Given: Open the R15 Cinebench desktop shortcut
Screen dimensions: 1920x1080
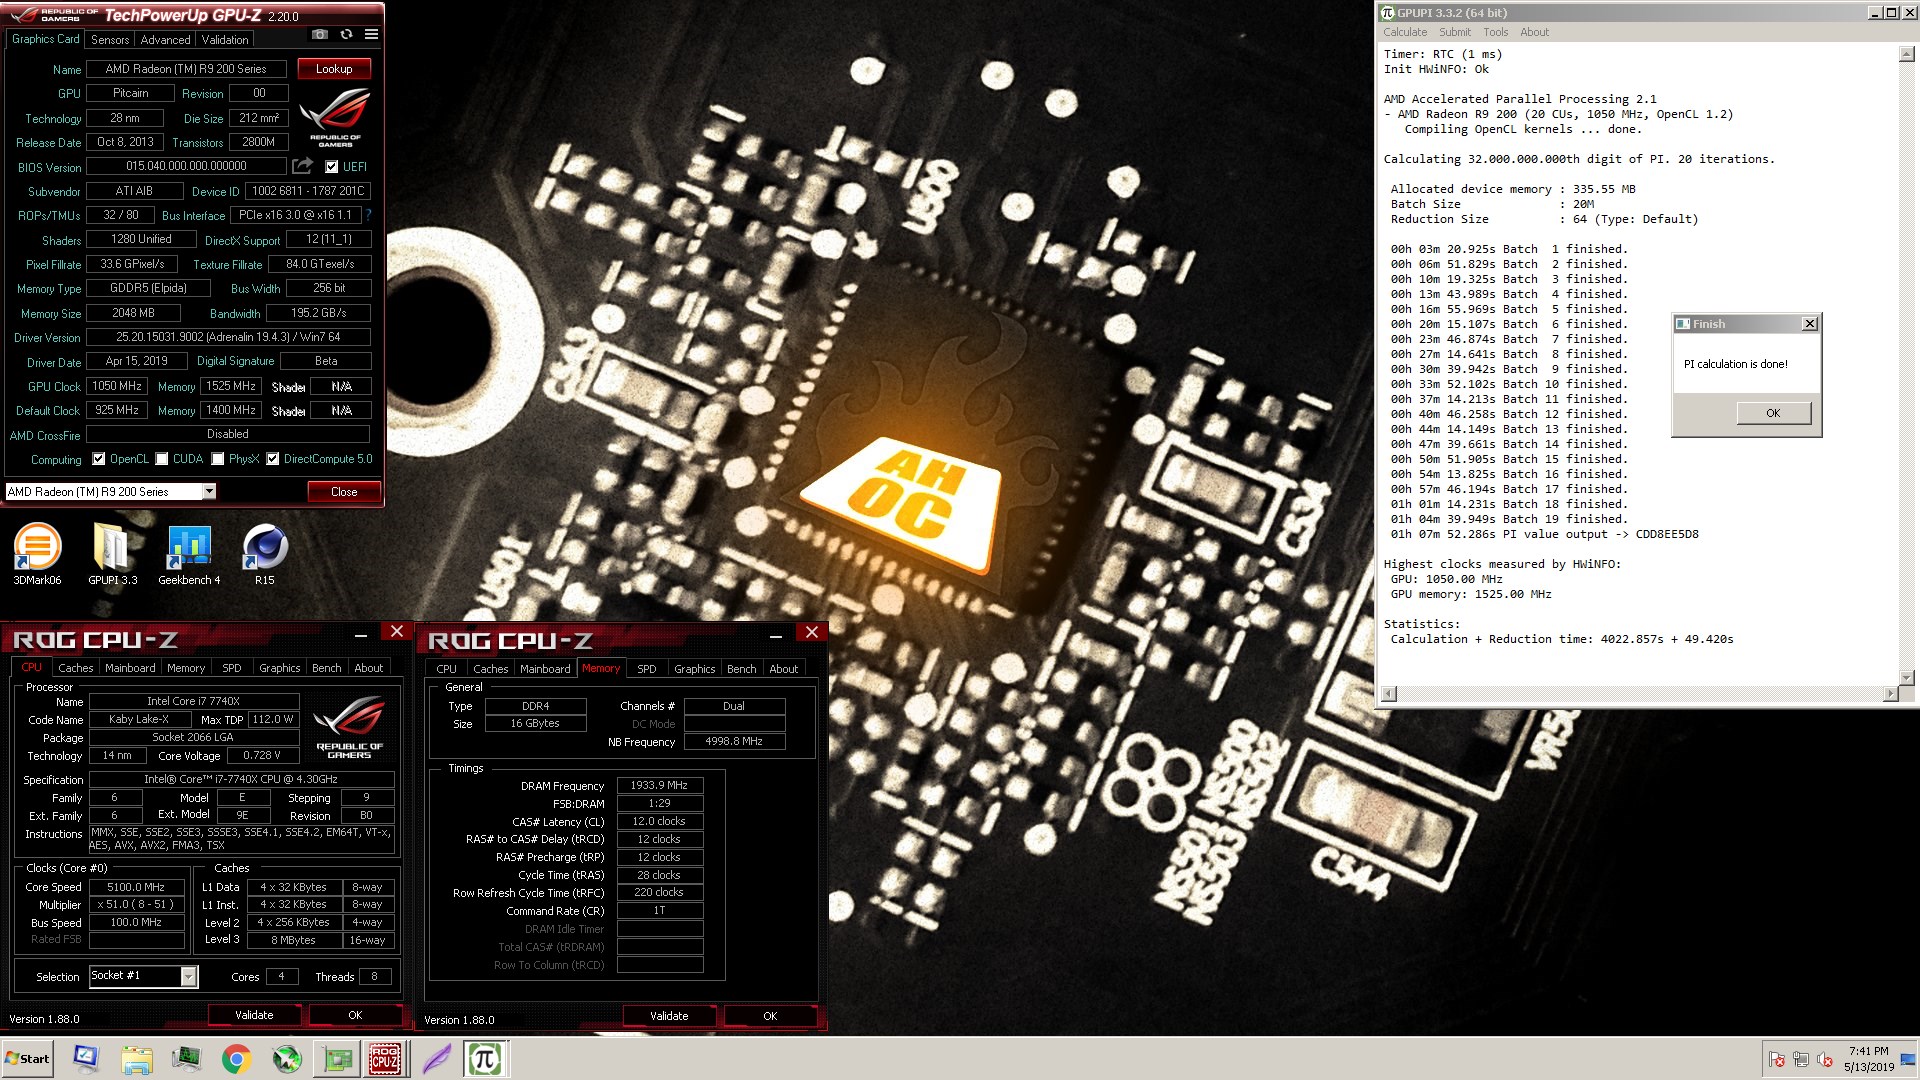Looking at the screenshot, I should (x=265, y=554).
